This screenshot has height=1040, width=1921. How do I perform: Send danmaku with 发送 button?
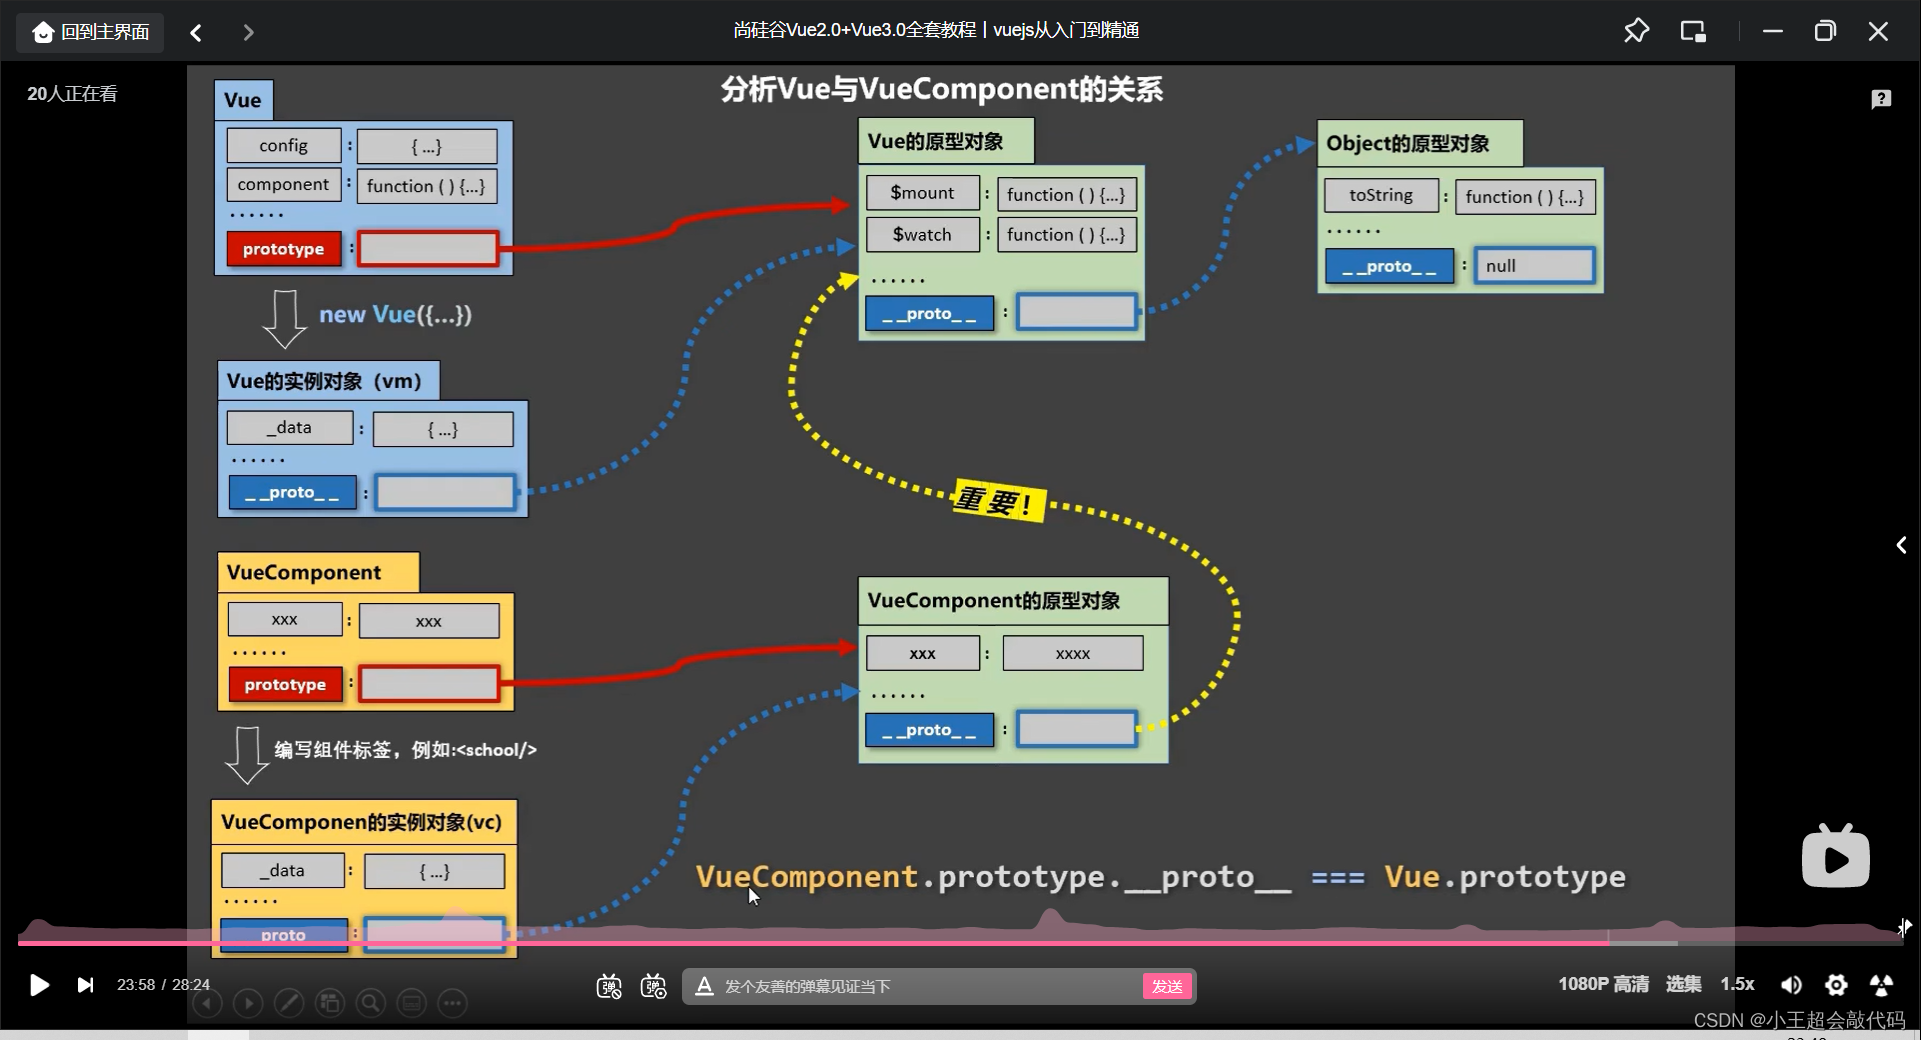coord(1167,986)
